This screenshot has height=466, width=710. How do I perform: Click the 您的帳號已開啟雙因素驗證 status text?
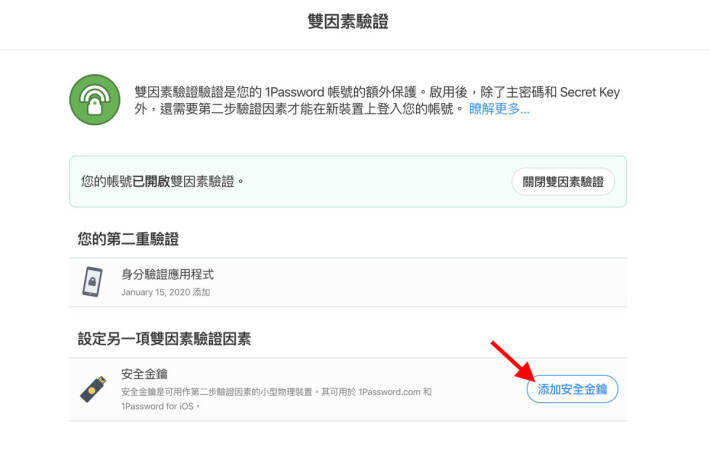[x=162, y=182]
